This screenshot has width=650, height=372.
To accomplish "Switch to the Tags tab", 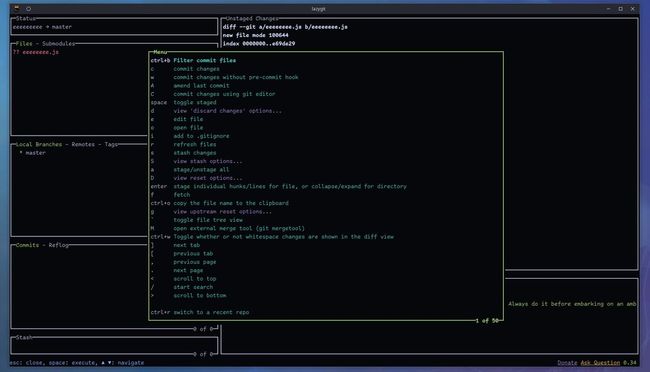I will [x=111, y=144].
